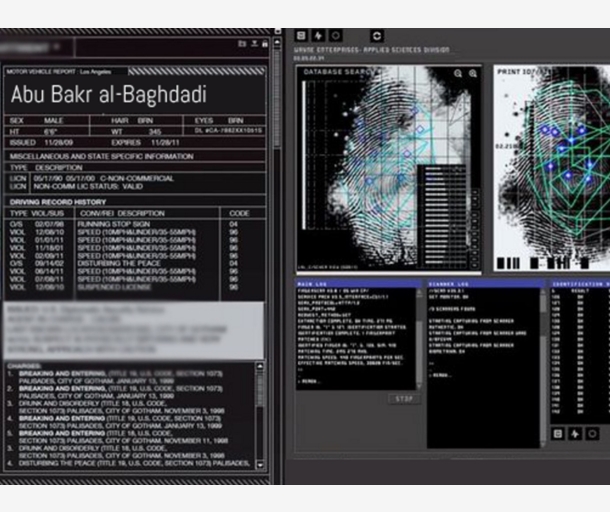Viewport: 610px width, 512px height.
Task: Click download icon in report panel header
Action: tap(254, 44)
